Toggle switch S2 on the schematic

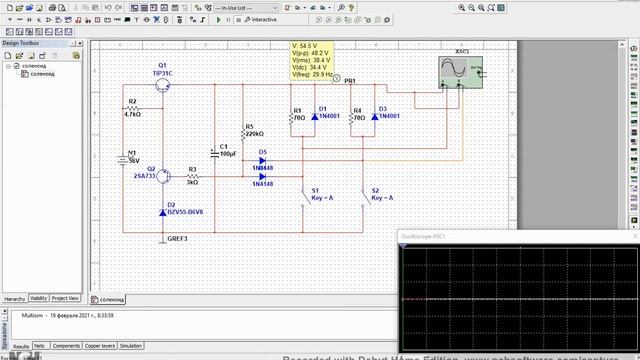366,198
